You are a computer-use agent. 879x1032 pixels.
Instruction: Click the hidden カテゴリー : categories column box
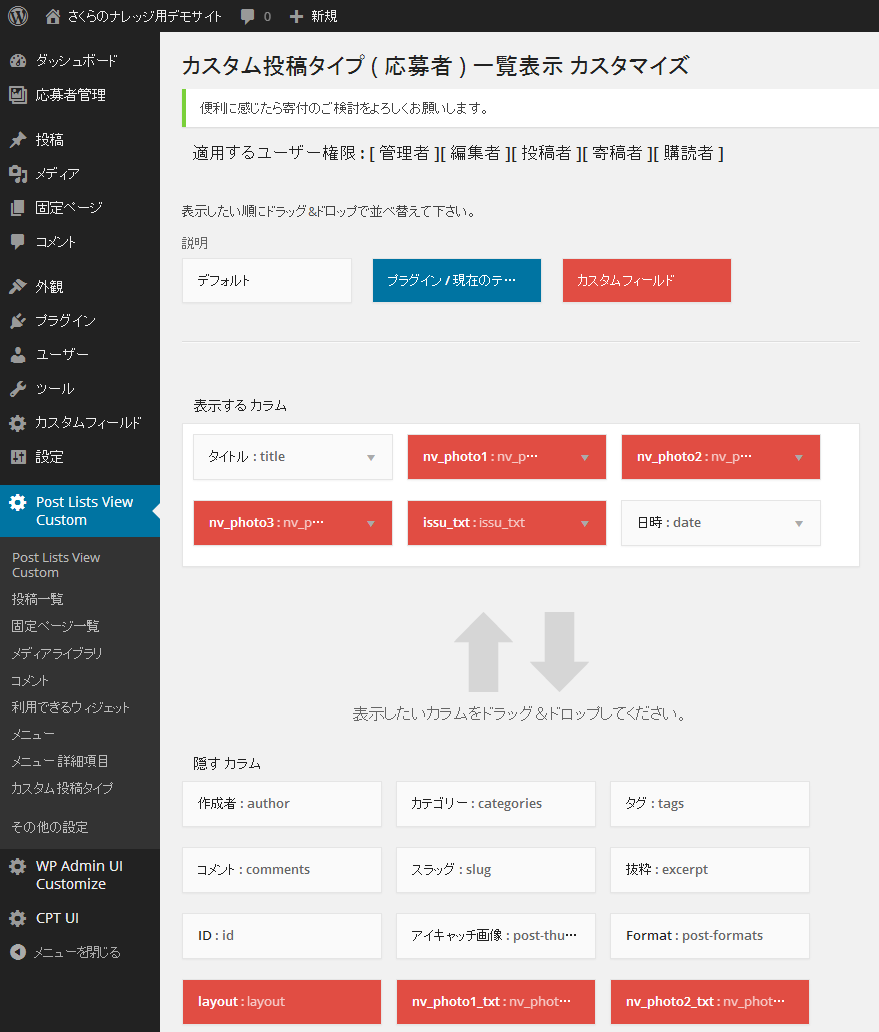(496, 804)
